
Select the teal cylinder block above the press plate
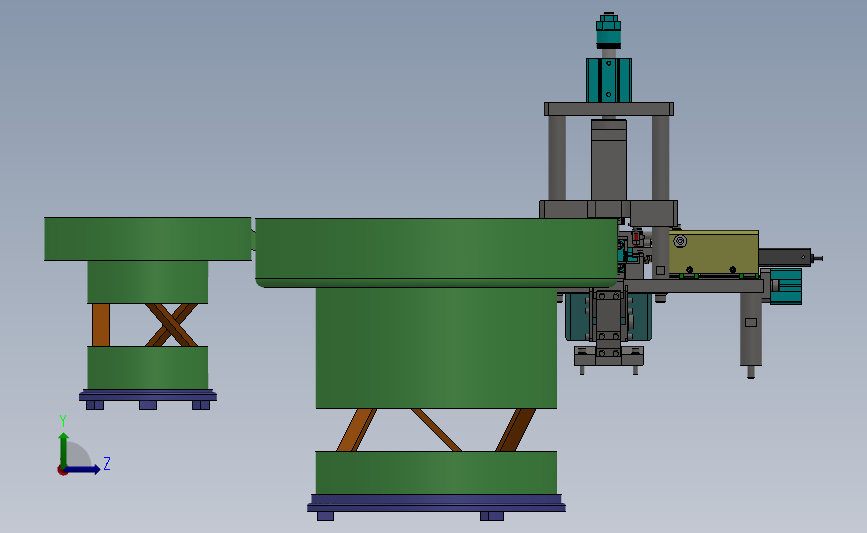609,80
